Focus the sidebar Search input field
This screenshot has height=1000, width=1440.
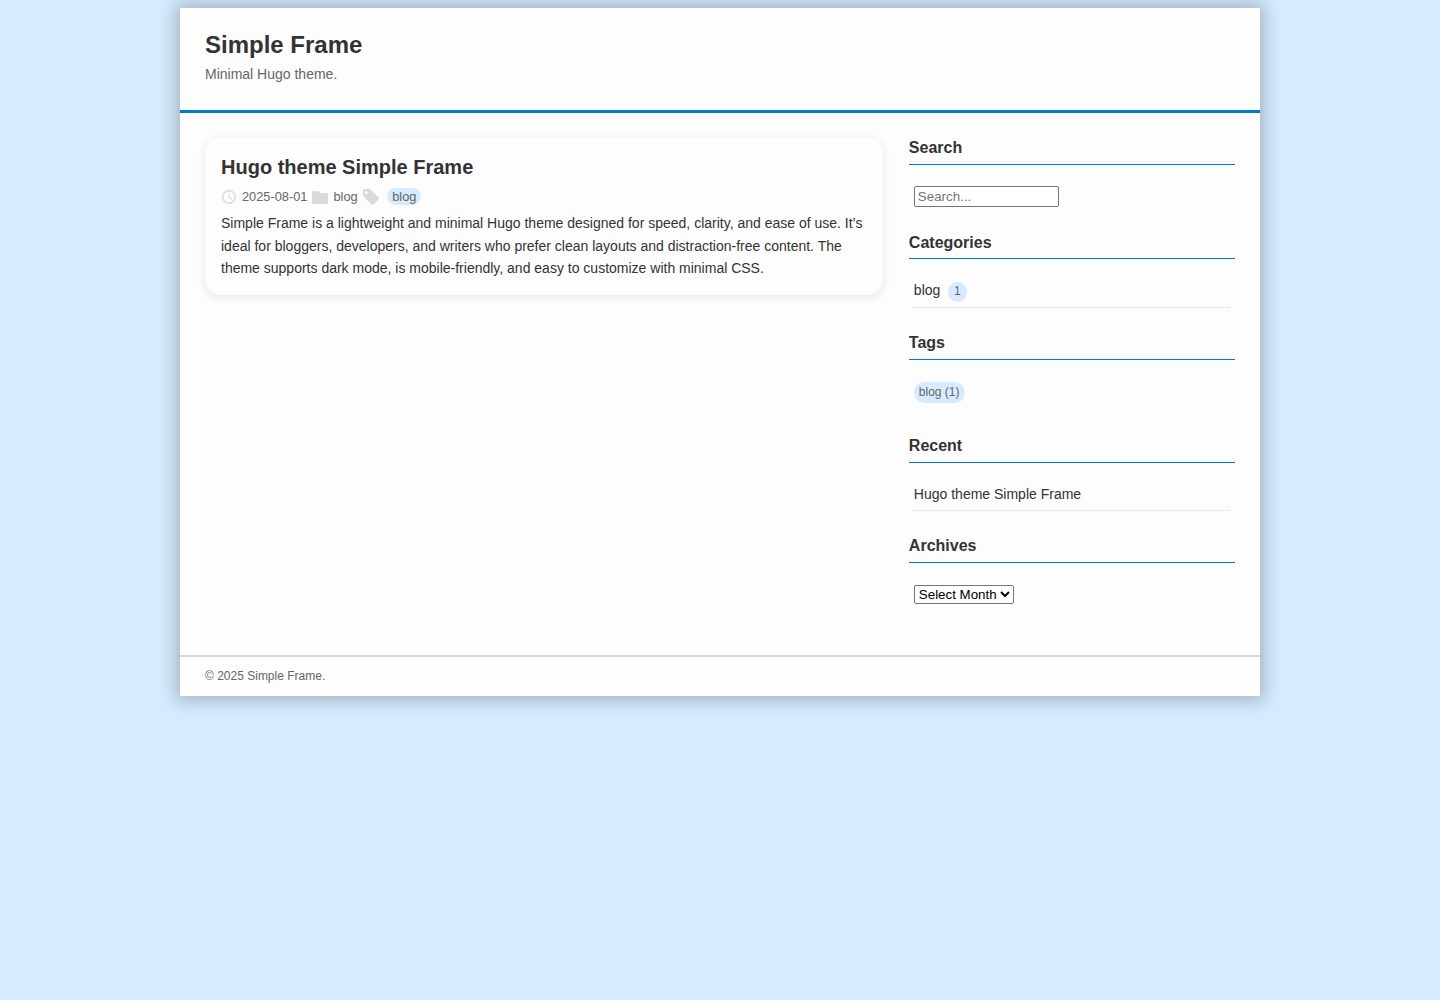pos(986,197)
